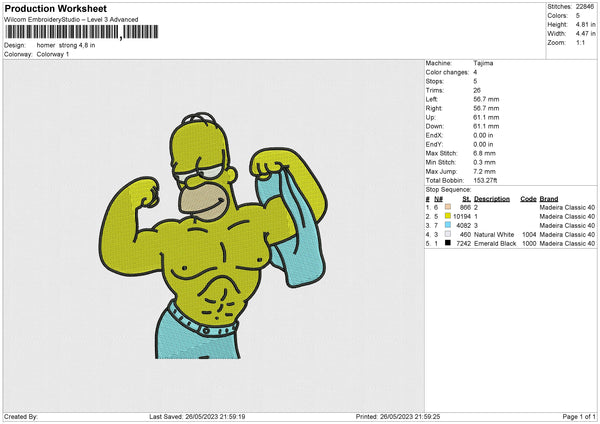Click 'Wilcom EmbroideryStudio – Level 3 Advanced' text
Image resolution: width=600 pixels, height=424 pixels.
[x=71, y=20]
